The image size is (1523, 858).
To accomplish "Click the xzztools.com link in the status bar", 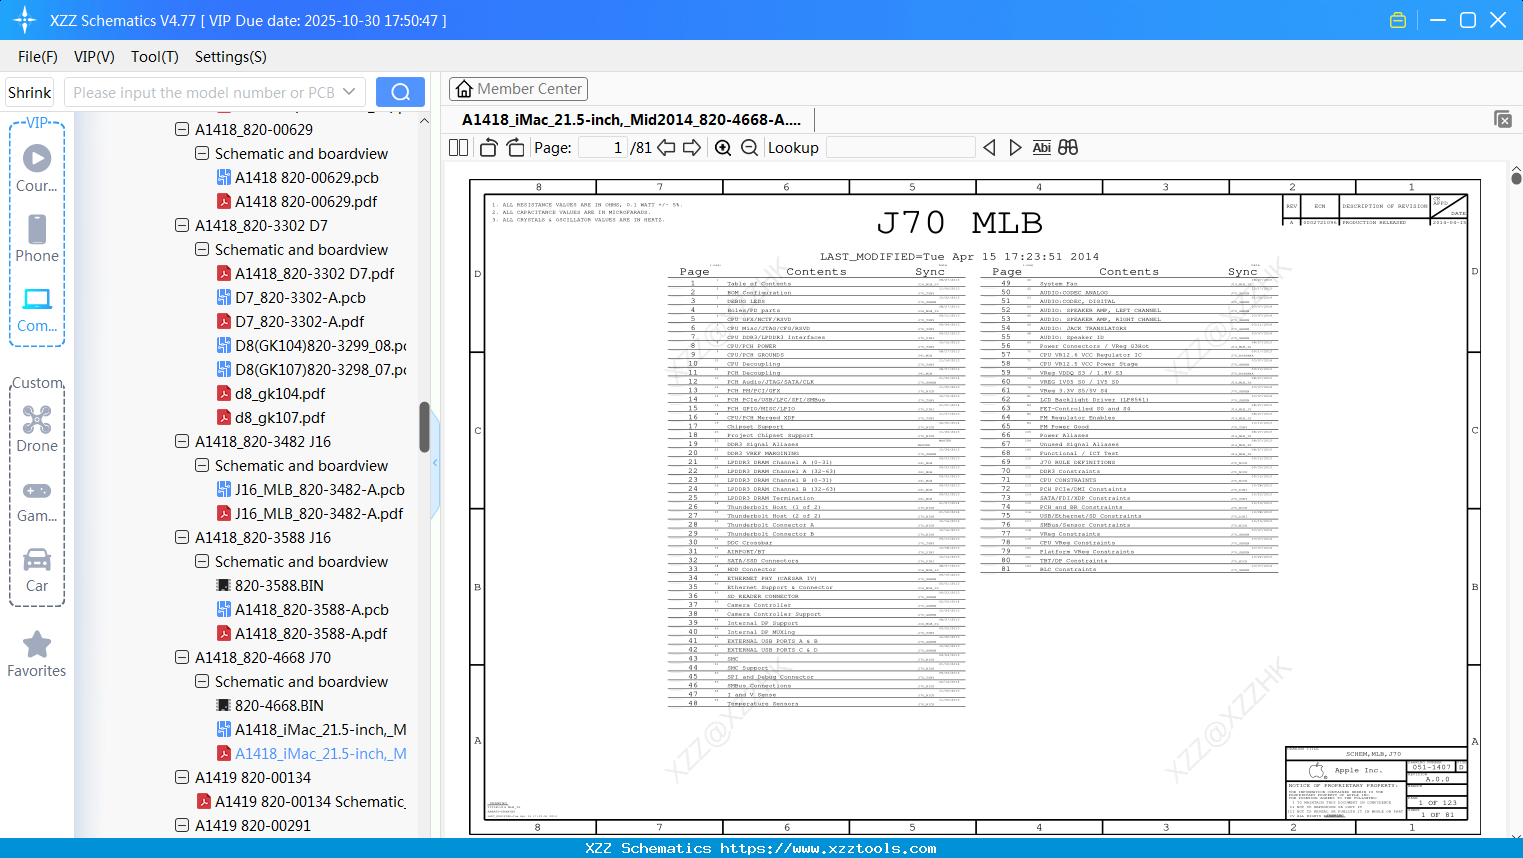I will pos(828,848).
